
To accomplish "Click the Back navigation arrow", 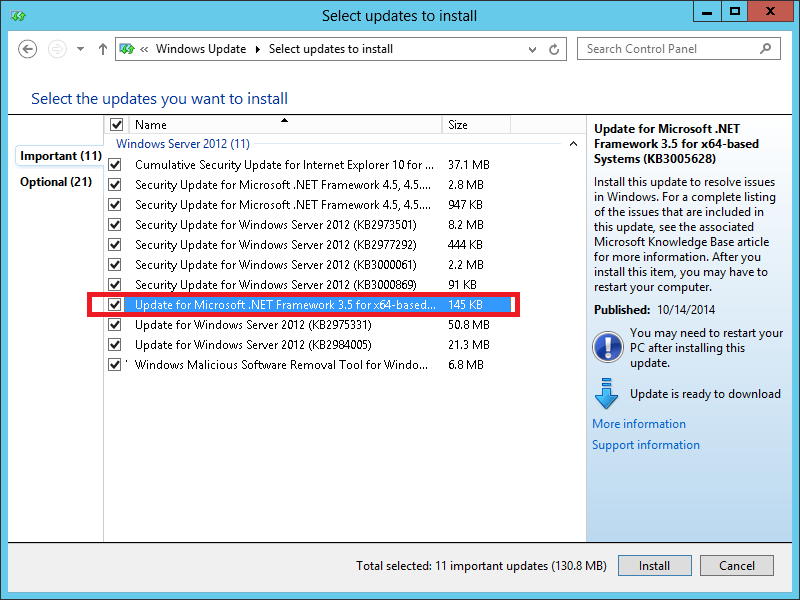I will (28, 49).
